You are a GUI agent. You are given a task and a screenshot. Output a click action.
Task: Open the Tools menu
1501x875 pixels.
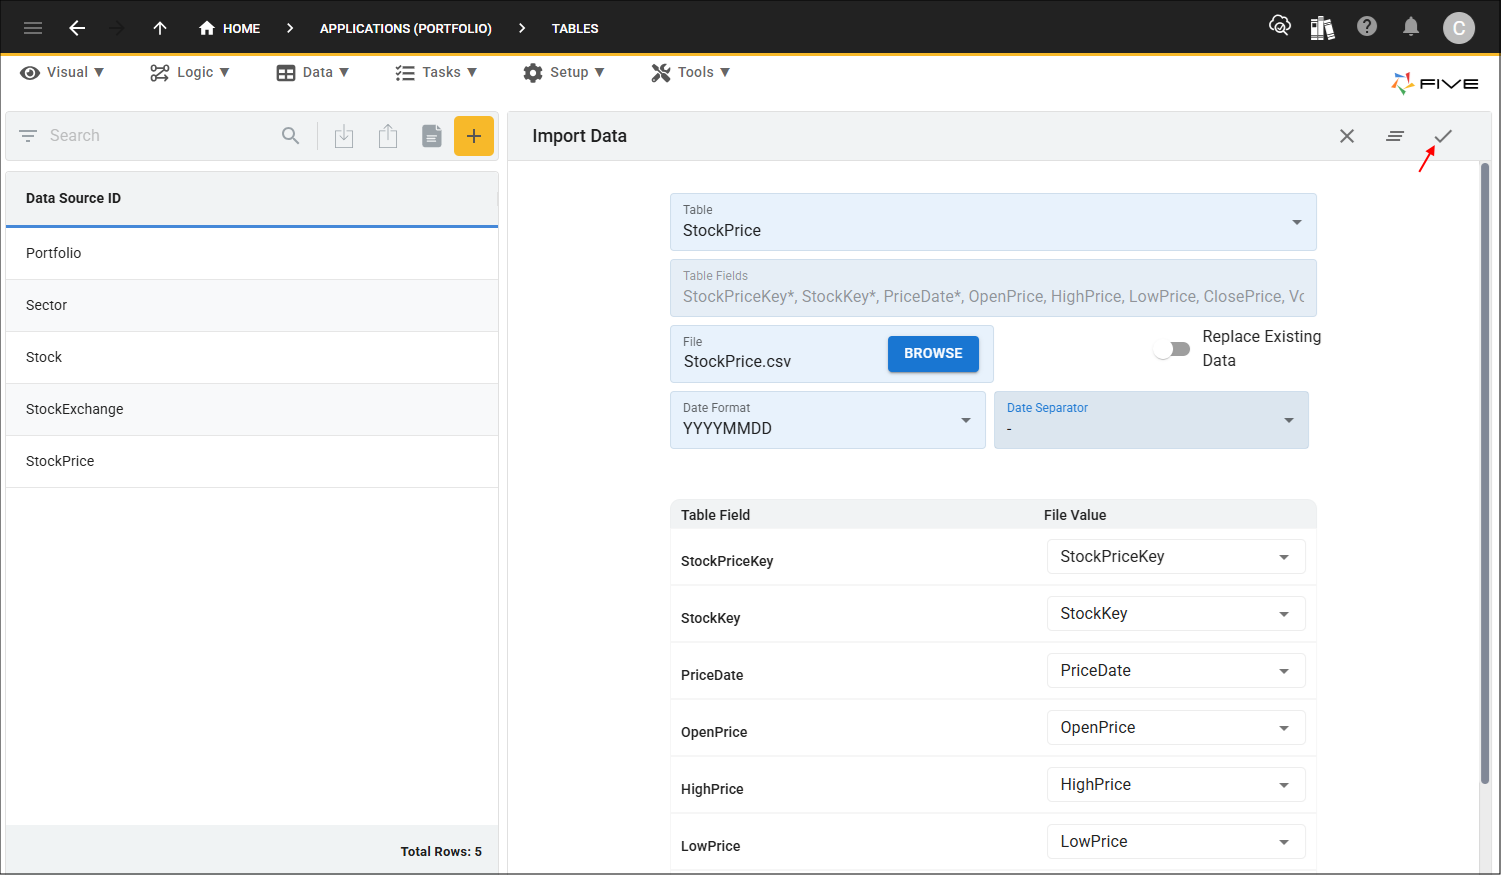(691, 72)
